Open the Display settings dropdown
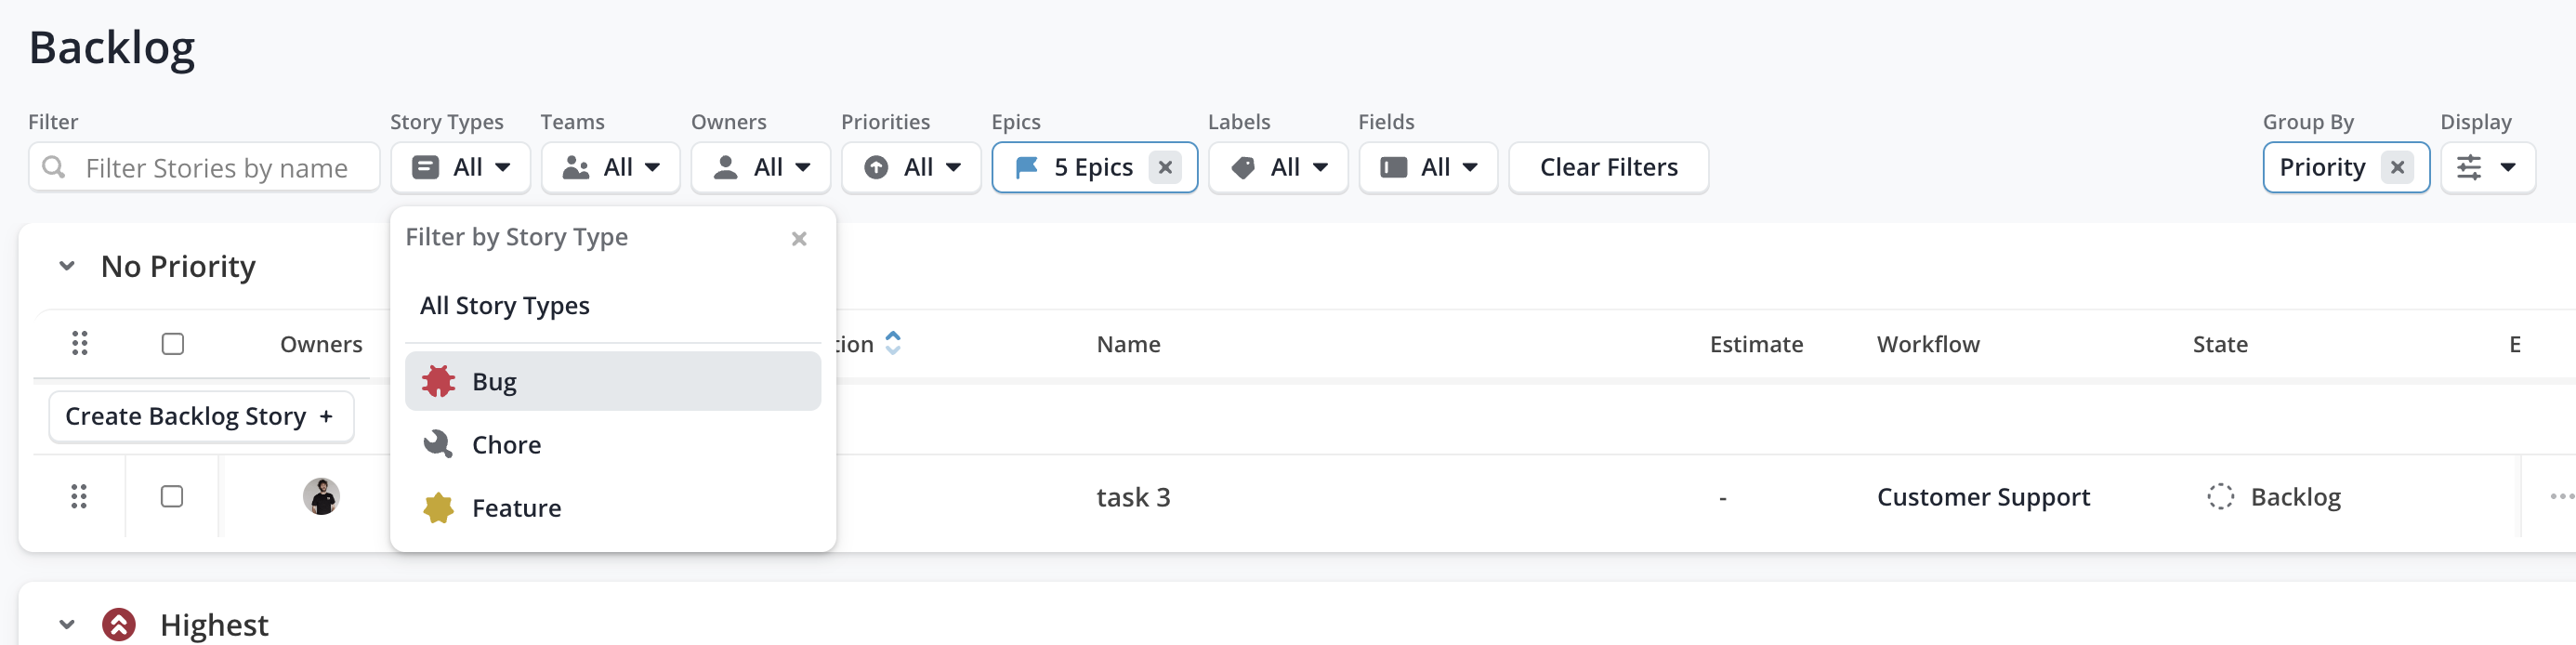 pyautogui.click(x=2487, y=167)
